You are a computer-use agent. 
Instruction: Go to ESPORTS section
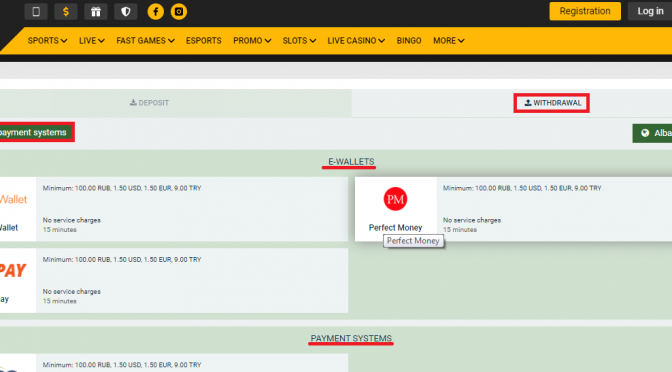[204, 41]
